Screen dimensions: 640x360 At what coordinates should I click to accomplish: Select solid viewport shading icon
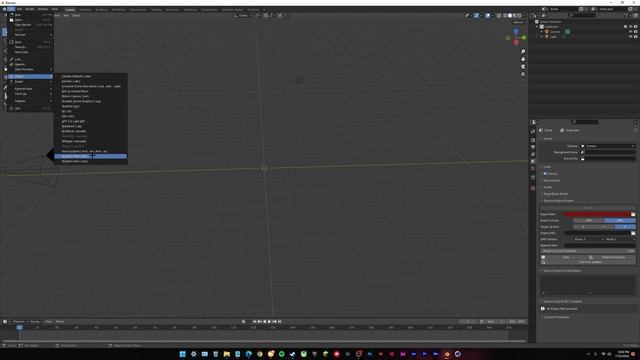[x=509, y=16]
